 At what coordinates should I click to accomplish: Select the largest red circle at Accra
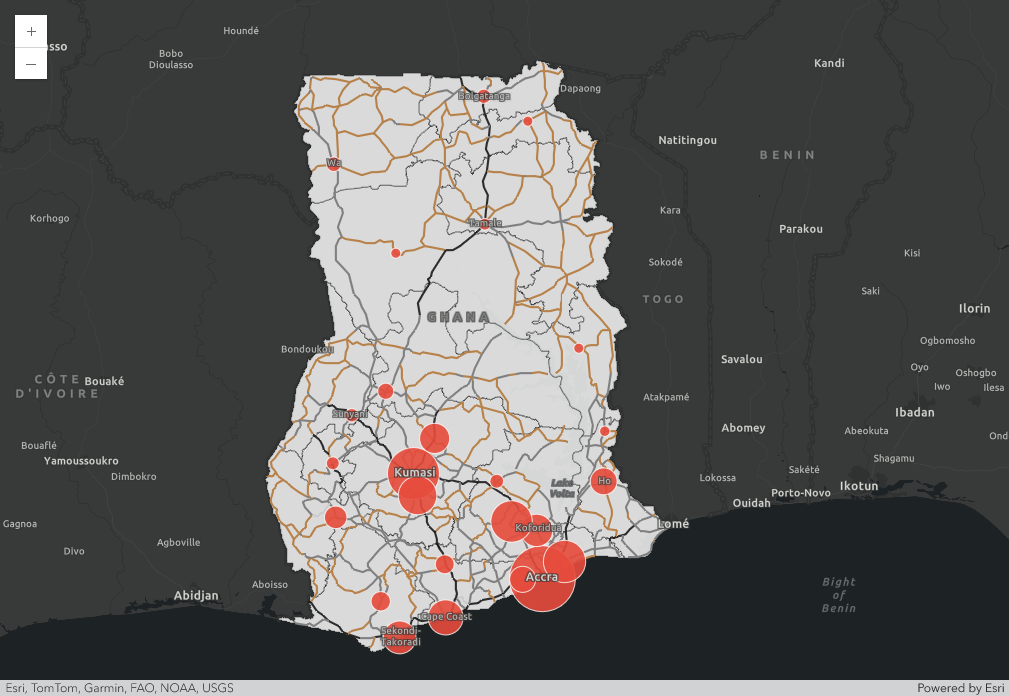pos(543,580)
